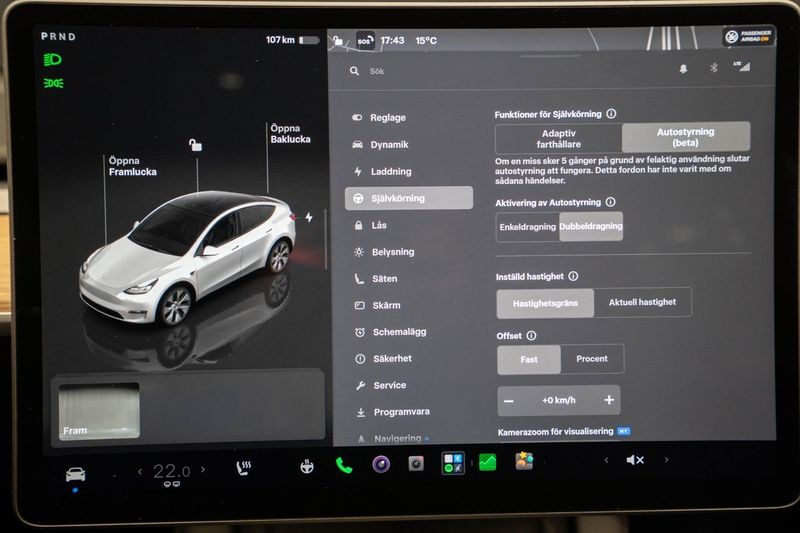Tap the 17:43 clock
Image resolution: width=800 pixels, height=533 pixels.
[392, 40]
